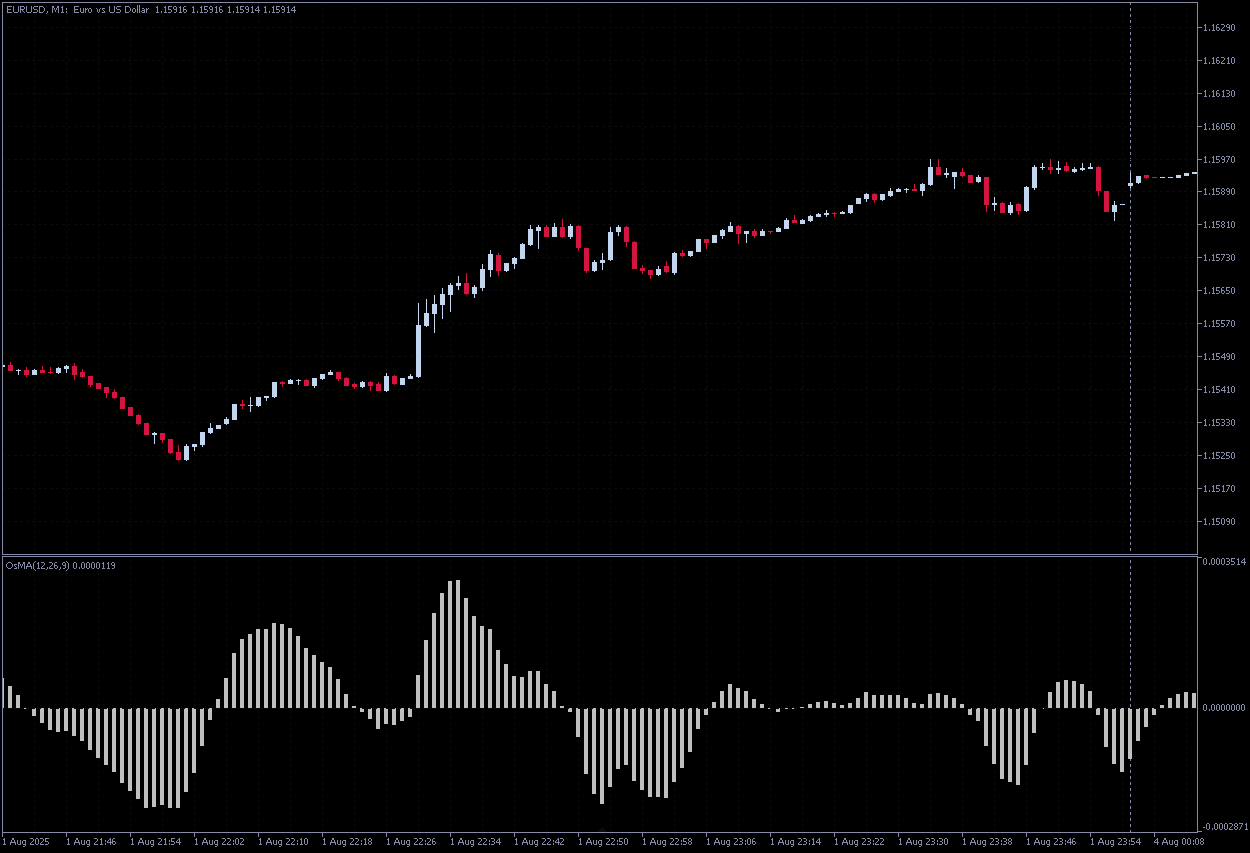Viewport: 1250px width, 853px height.
Task: Click the 1 Aug 2025 date label
Action: click(x=28, y=842)
